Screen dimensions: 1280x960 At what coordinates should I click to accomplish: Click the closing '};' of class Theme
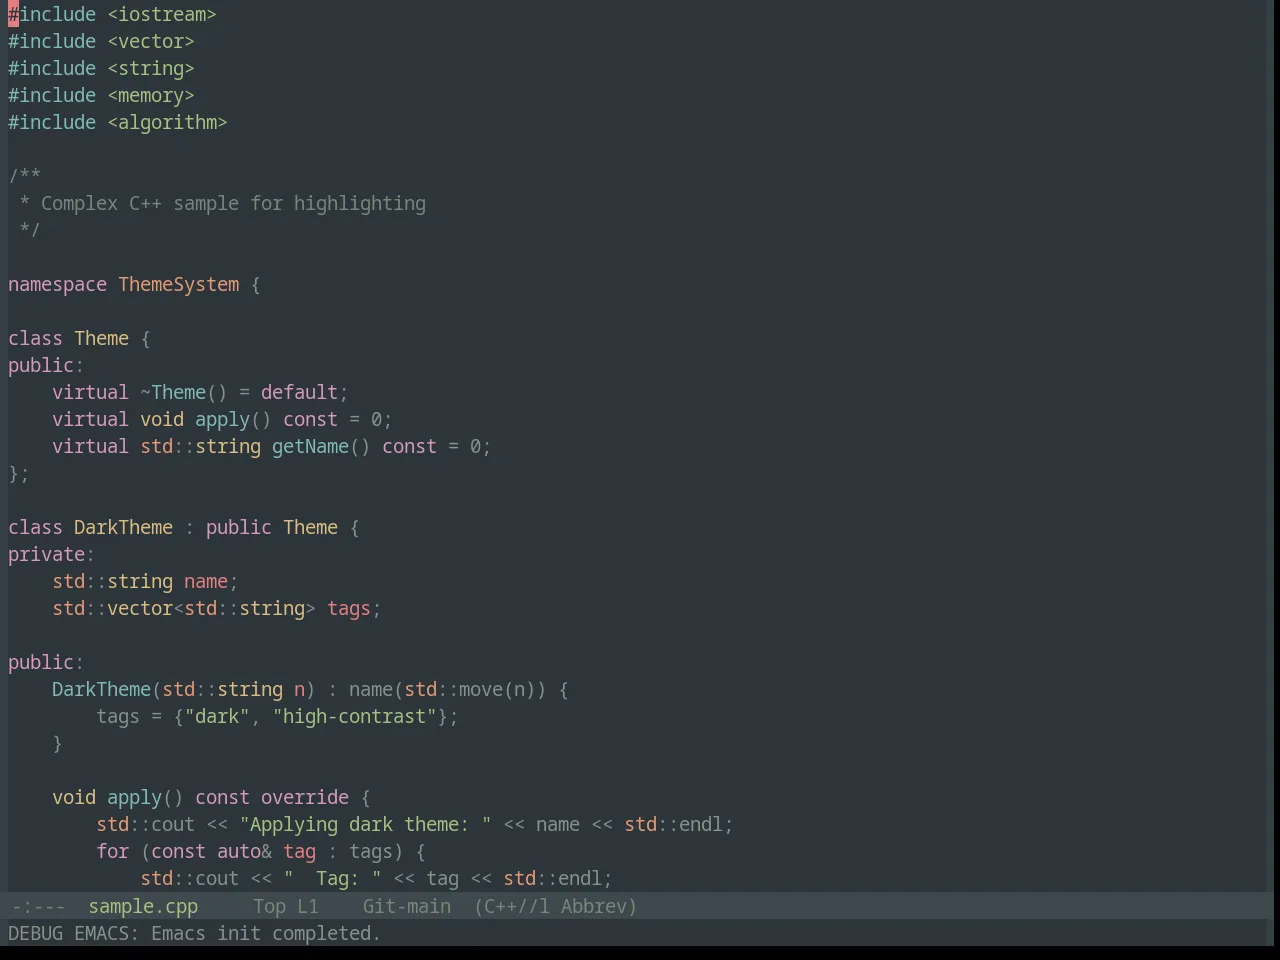[19, 474]
